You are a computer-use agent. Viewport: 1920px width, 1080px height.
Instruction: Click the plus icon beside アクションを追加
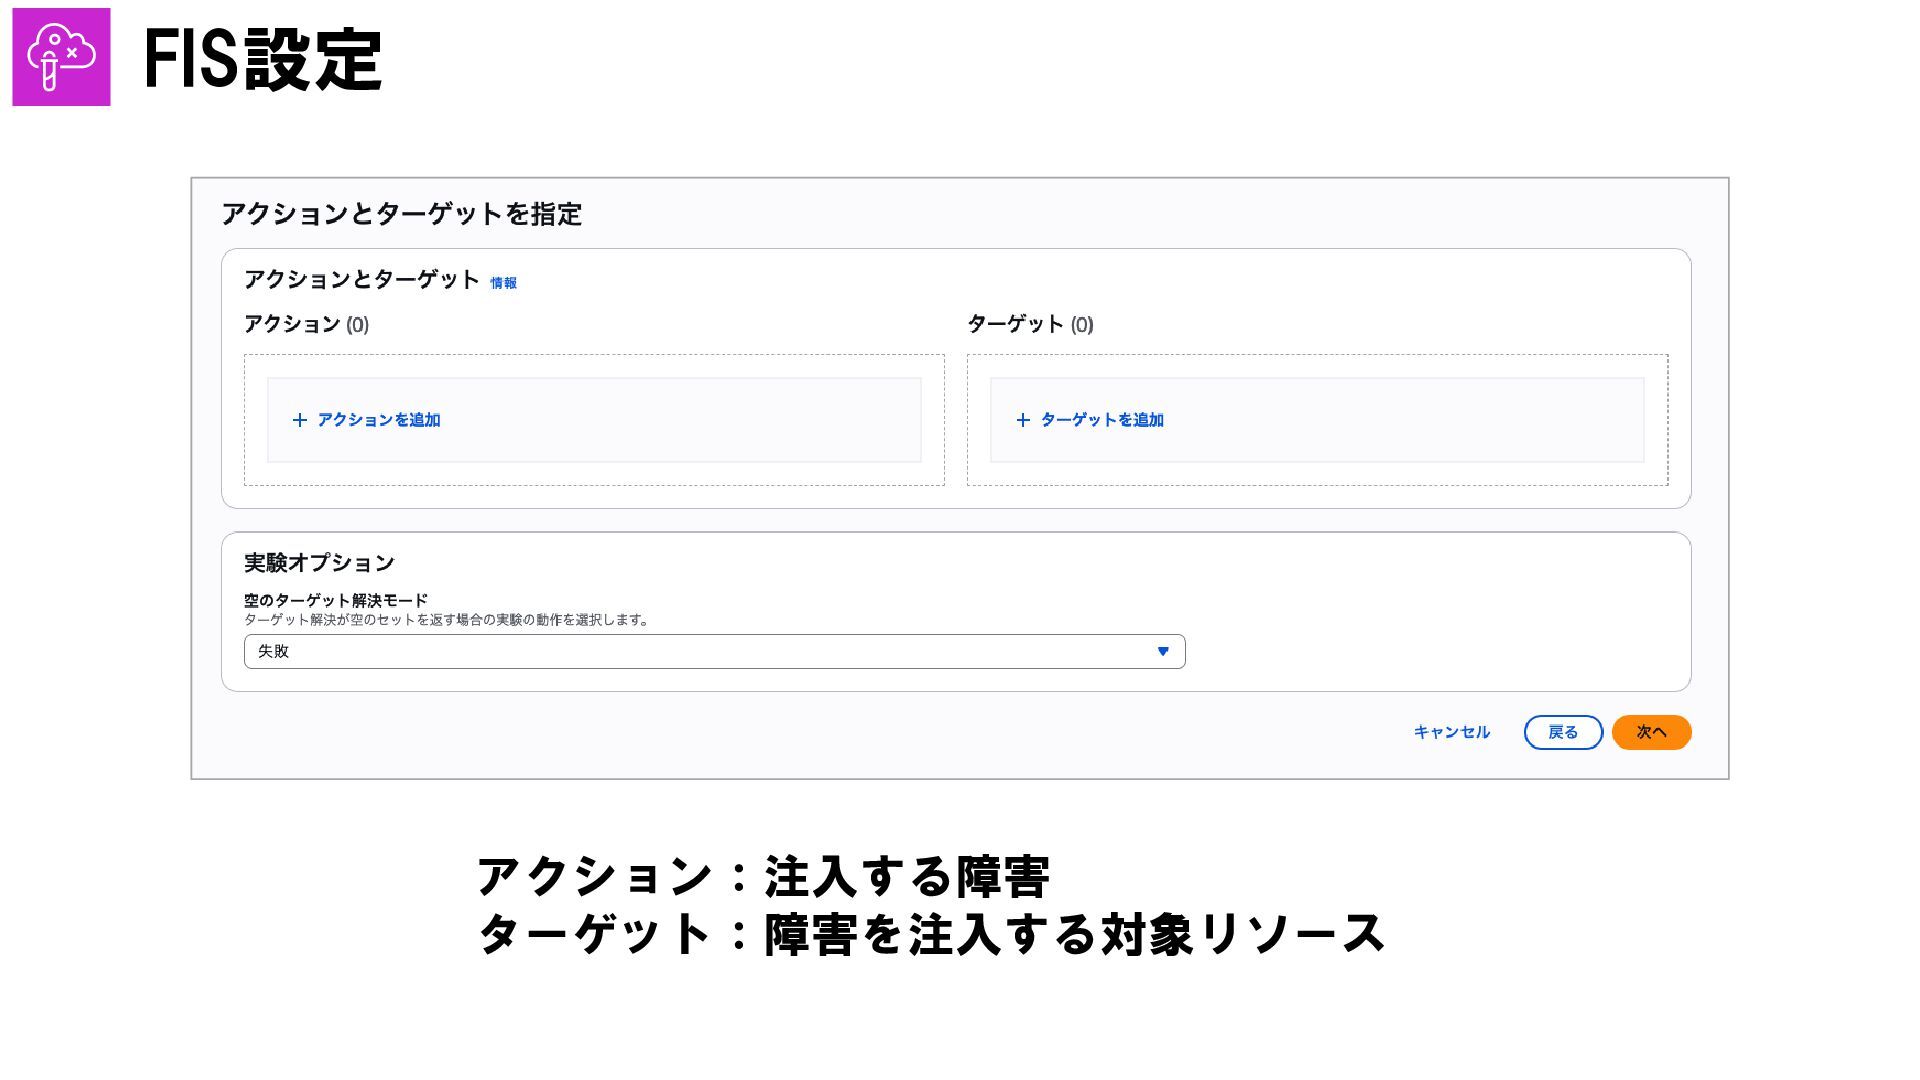point(299,420)
